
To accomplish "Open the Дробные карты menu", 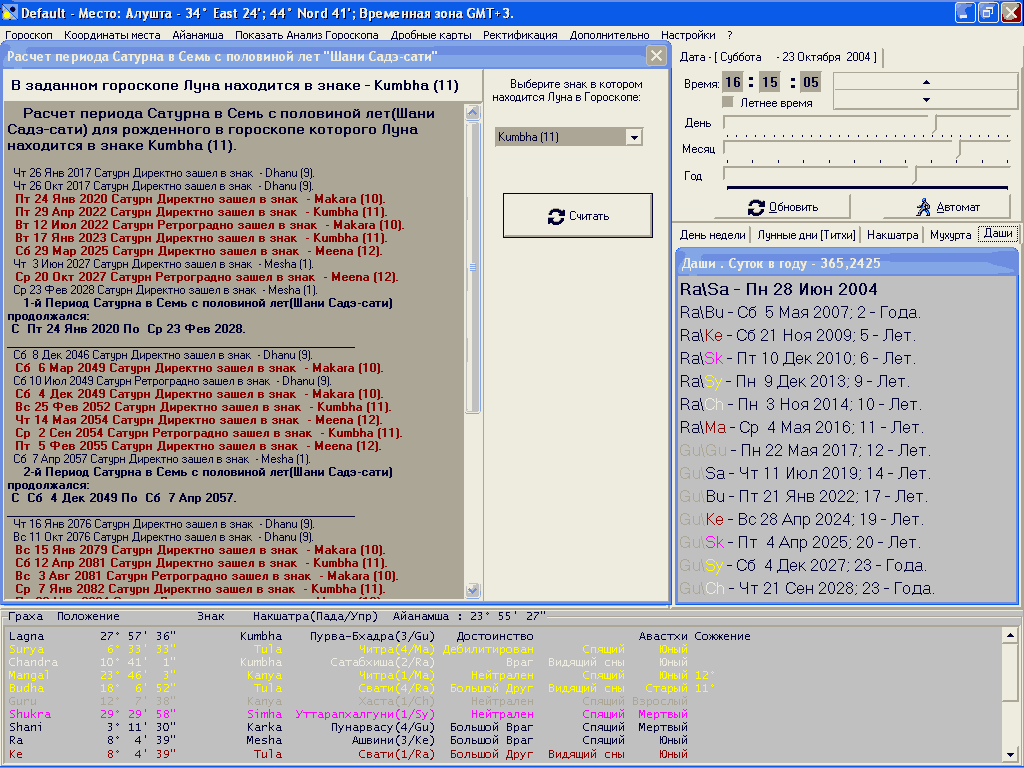I will pos(431,35).
